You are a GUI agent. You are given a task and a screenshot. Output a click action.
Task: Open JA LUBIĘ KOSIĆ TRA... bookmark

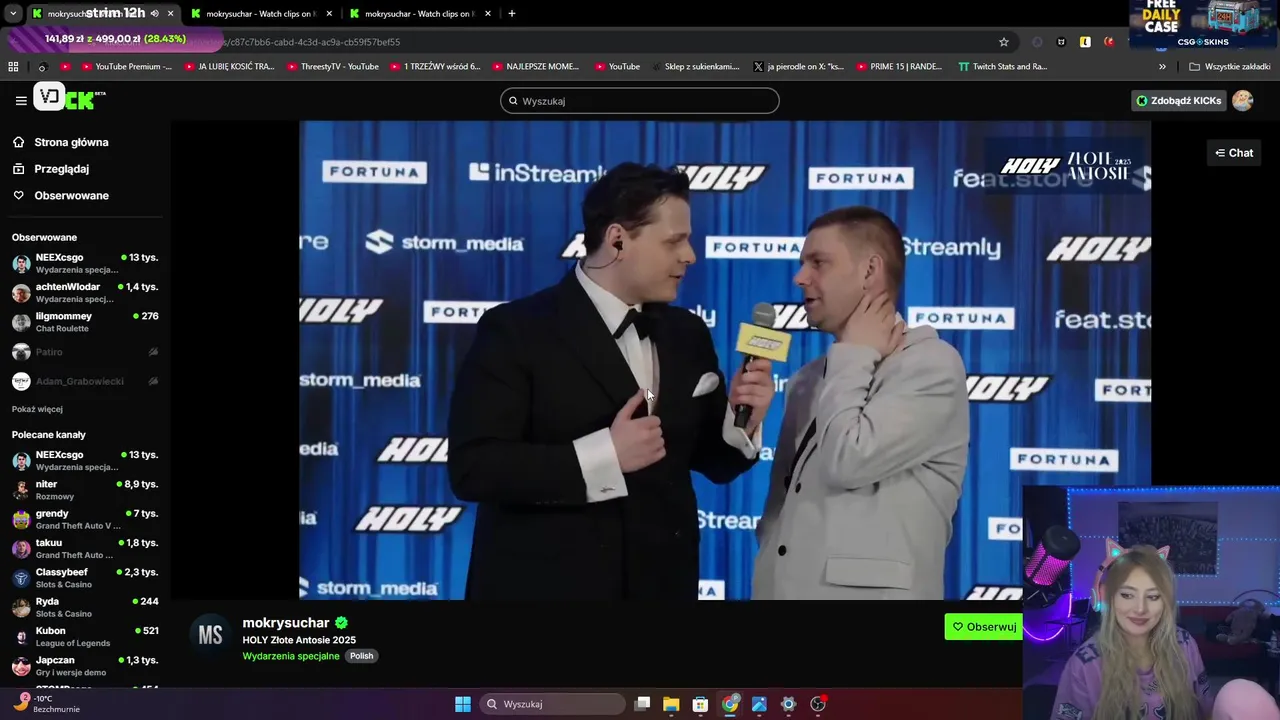coord(229,67)
